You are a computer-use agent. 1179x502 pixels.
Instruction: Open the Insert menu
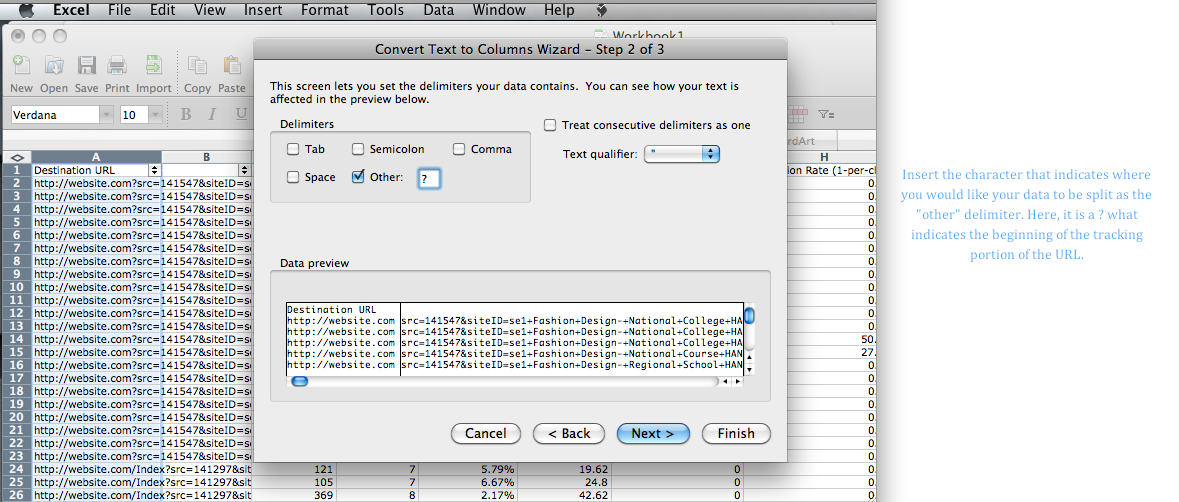pyautogui.click(x=263, y=10)
